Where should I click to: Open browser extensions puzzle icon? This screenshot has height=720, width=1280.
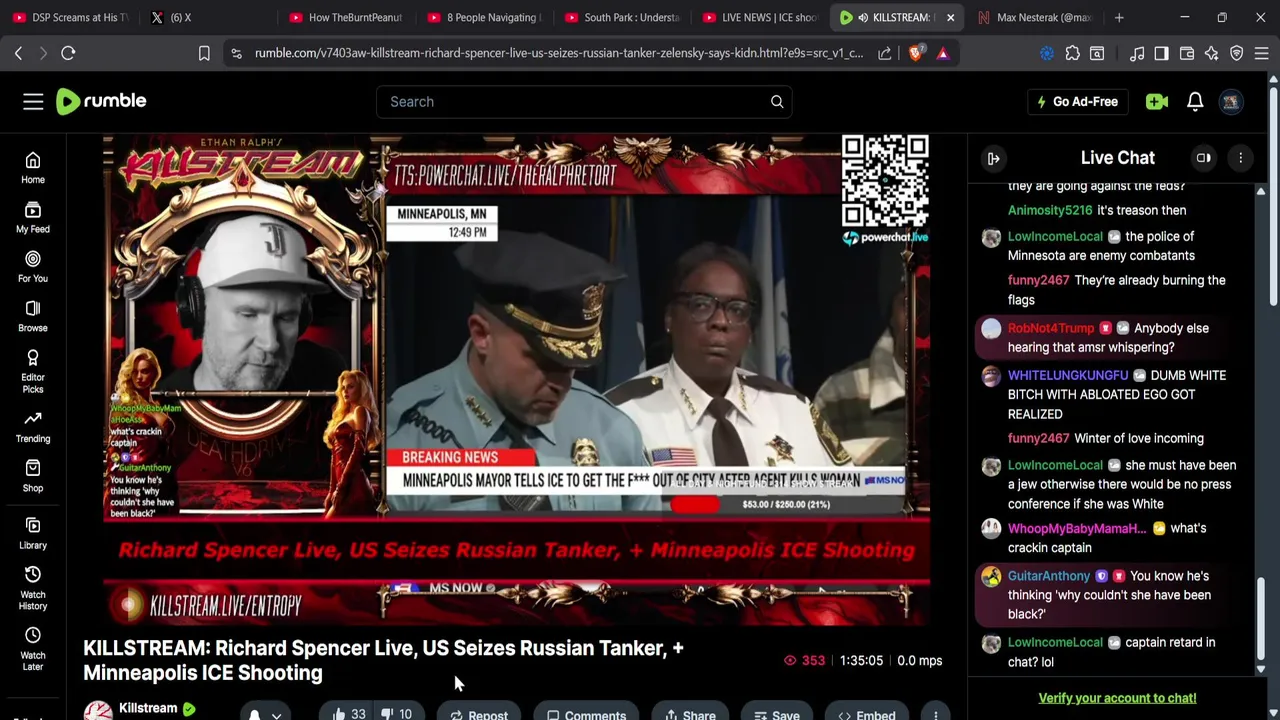pos(1072,53)
